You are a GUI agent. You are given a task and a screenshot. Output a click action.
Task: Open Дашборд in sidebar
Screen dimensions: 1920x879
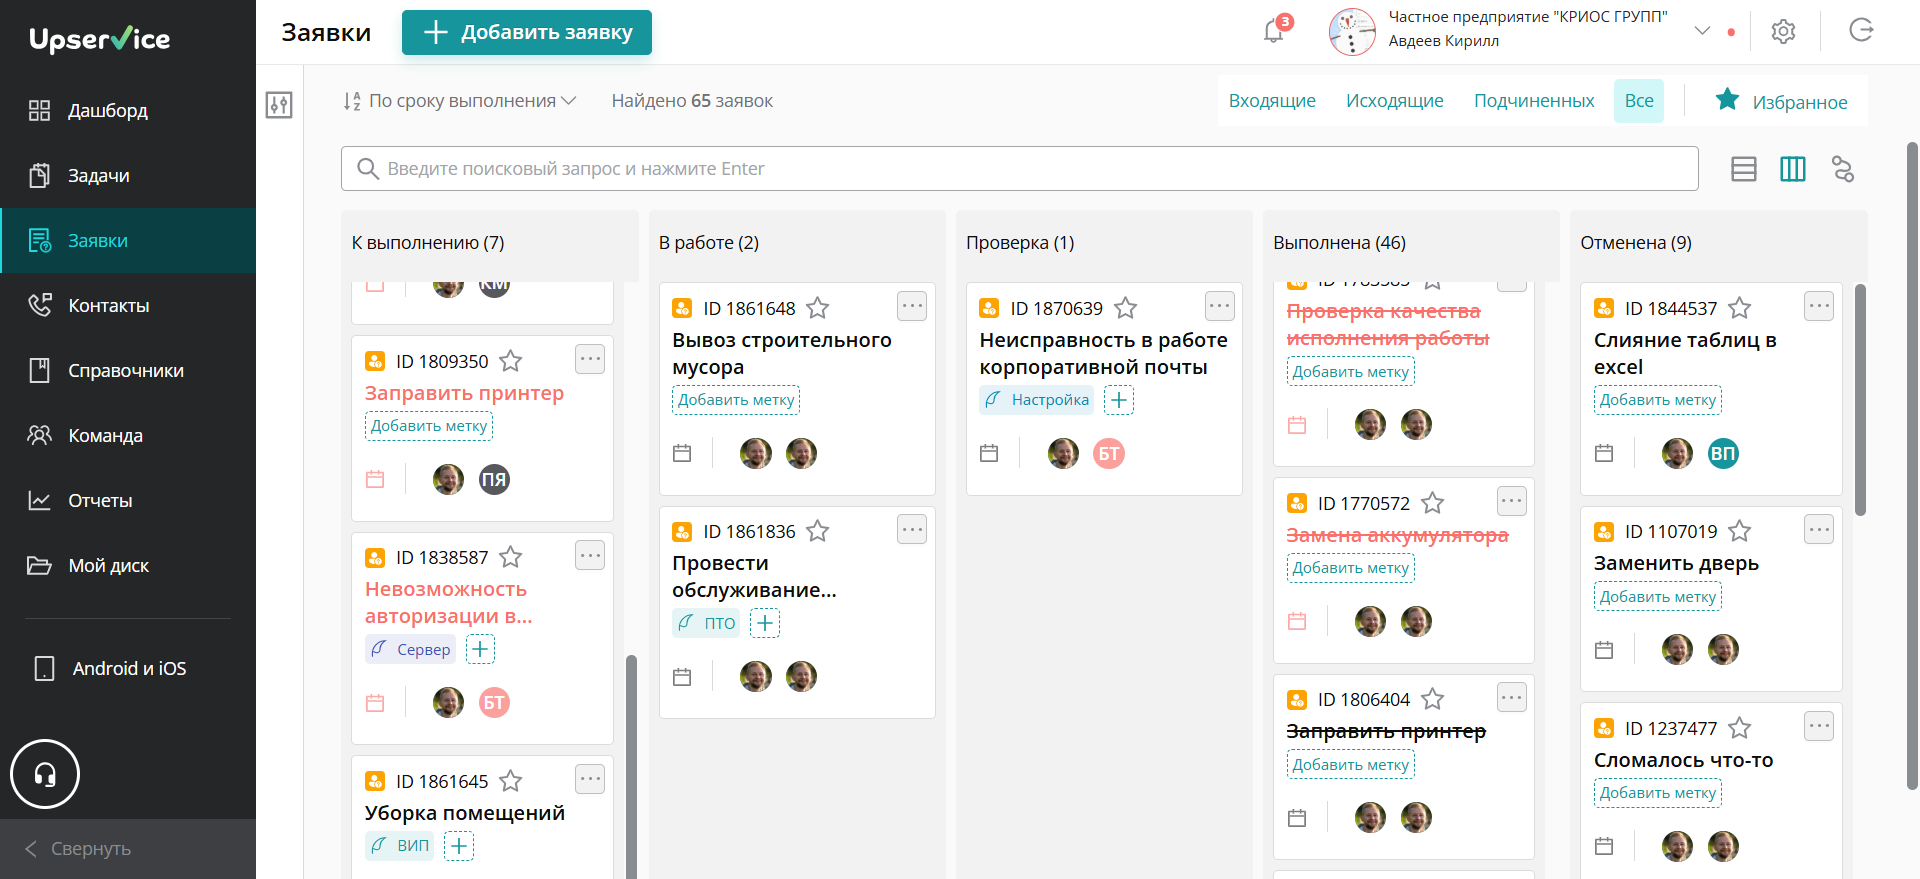128,110
